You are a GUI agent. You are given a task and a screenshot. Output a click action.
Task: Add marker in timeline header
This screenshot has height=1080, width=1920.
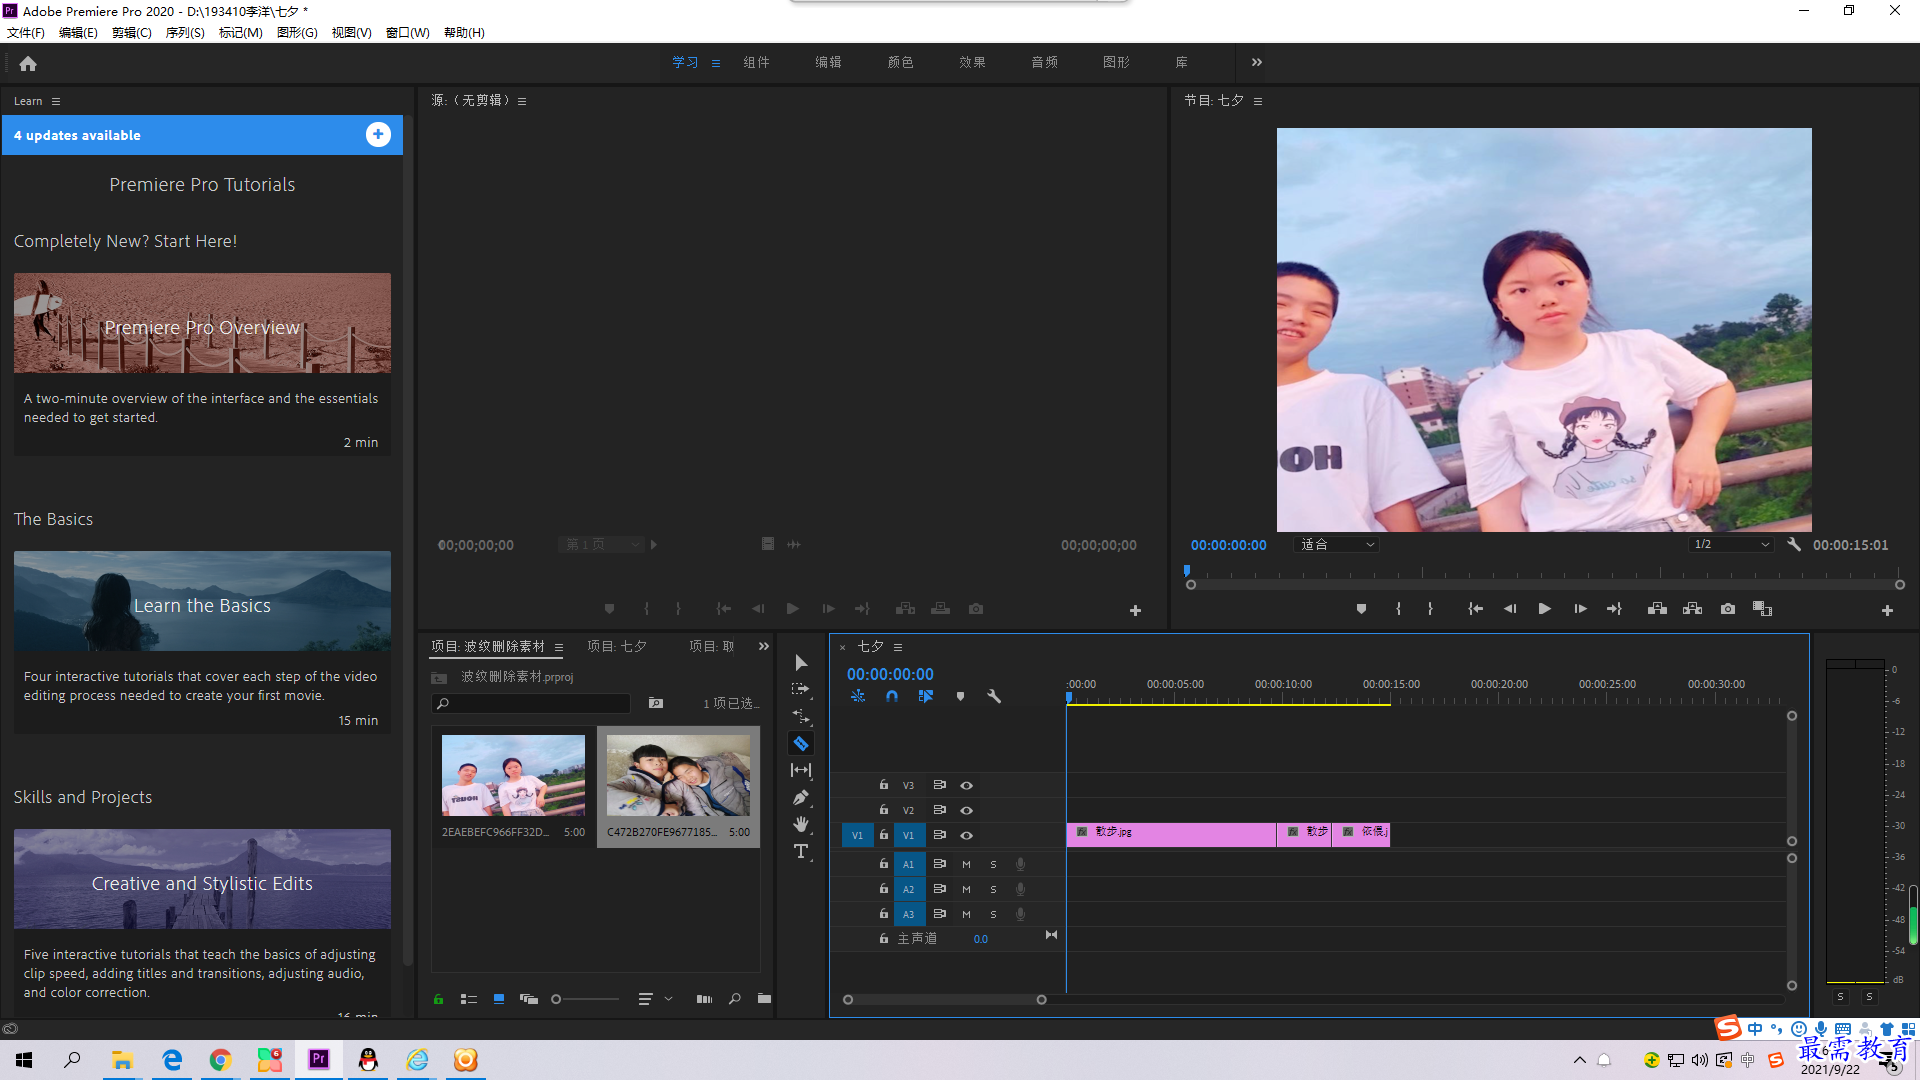click(x=960, y=696)
